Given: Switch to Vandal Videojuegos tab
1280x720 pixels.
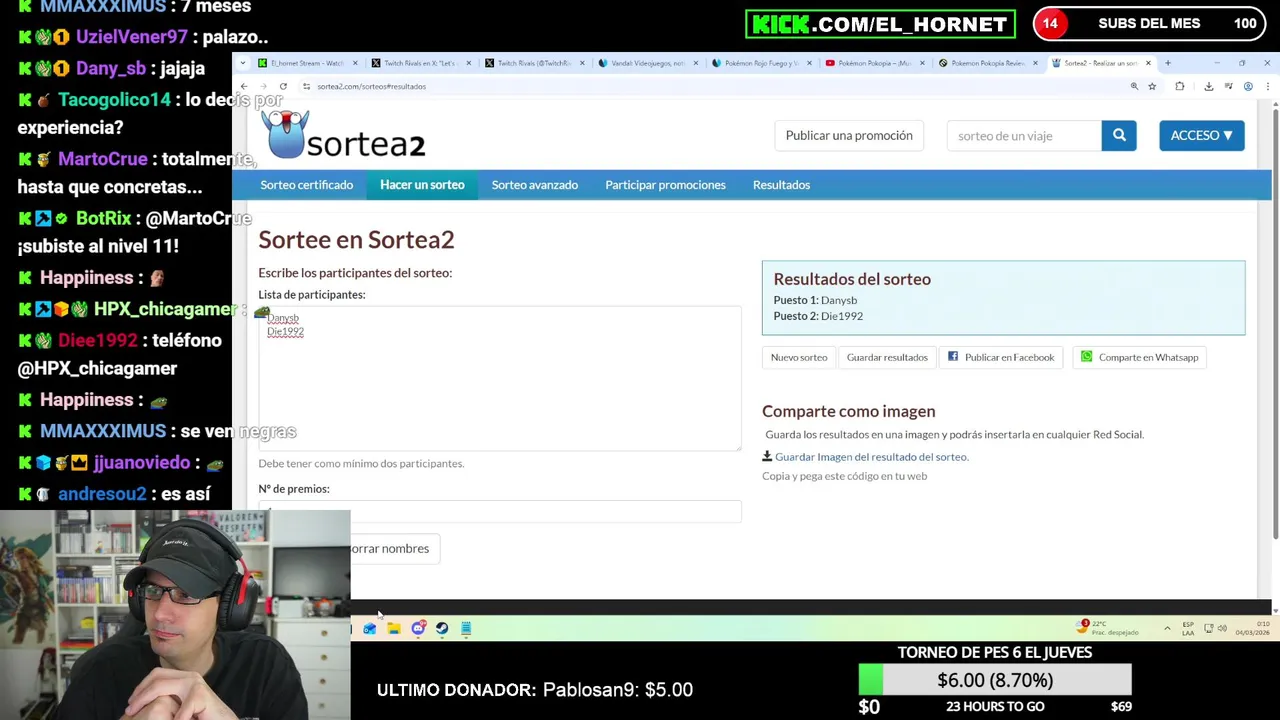Looking at the screenshot, I should [x=647, y=63].
